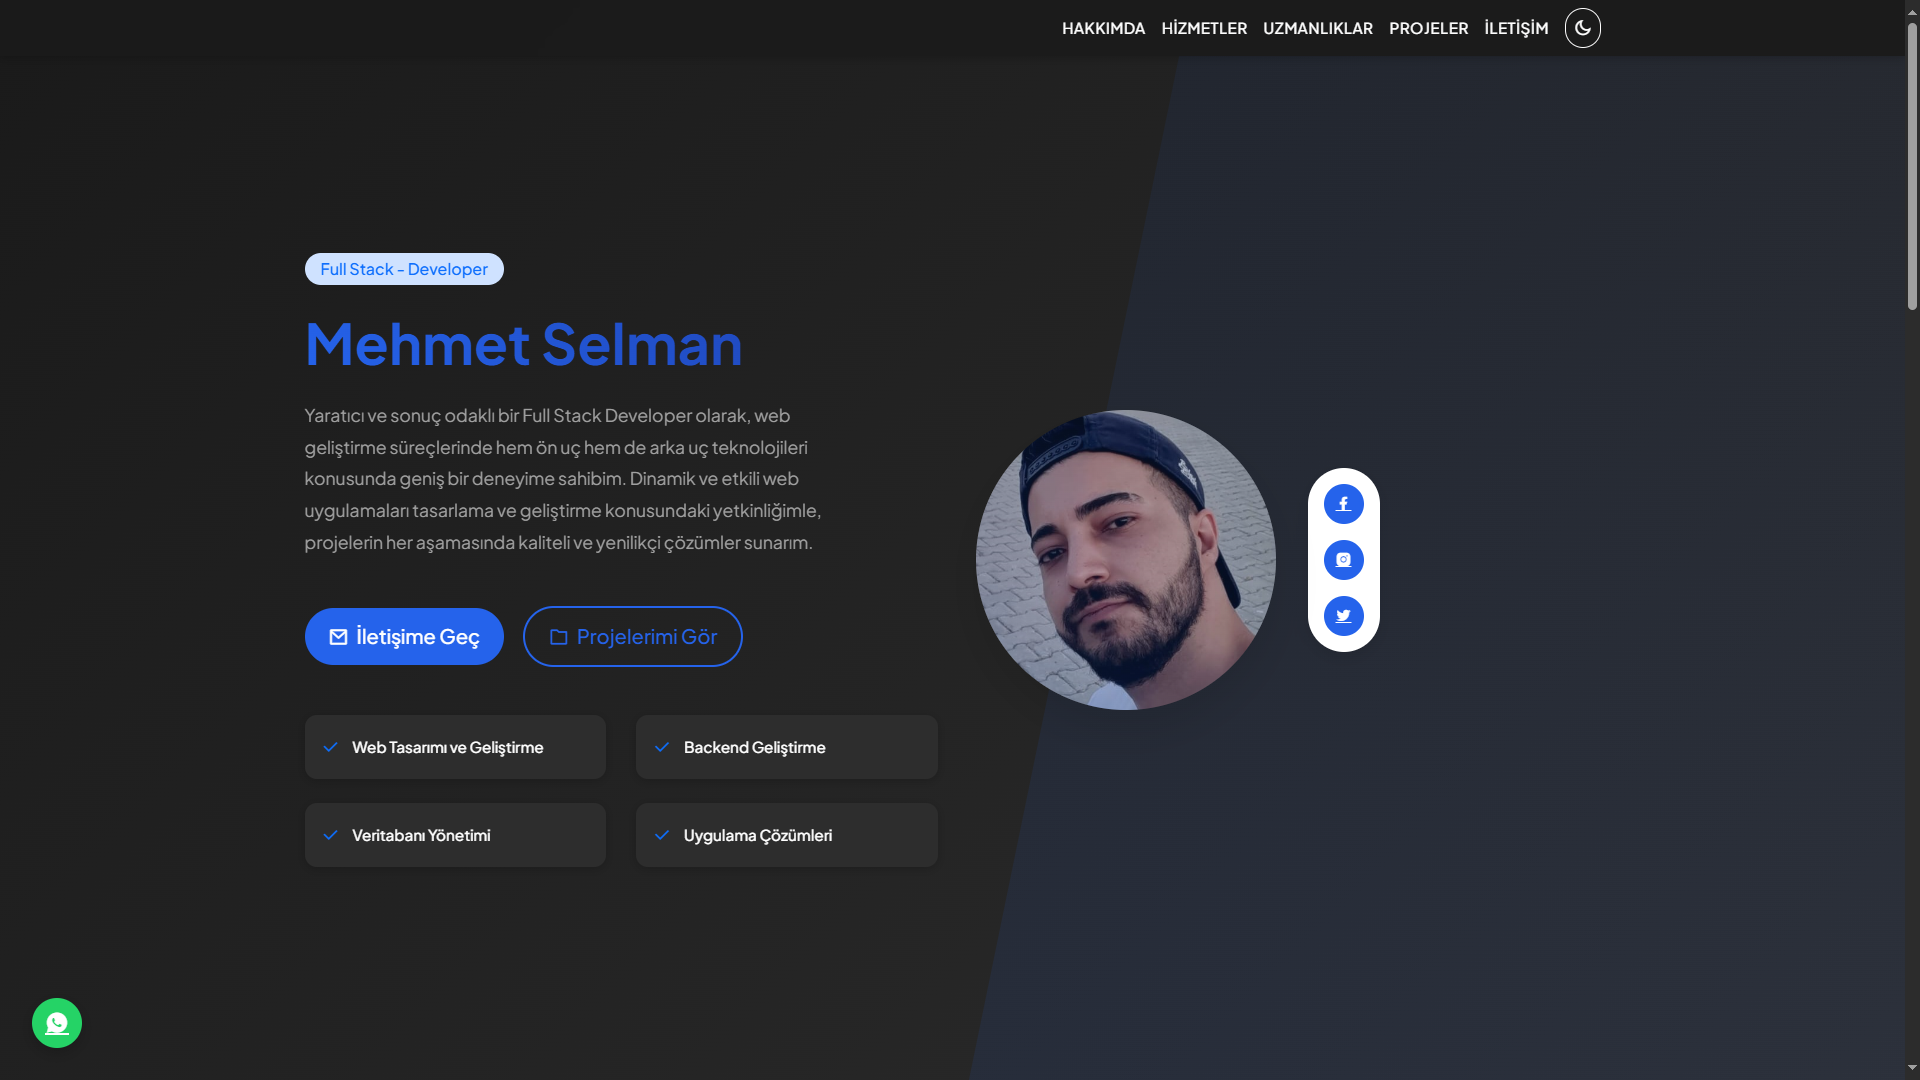Go to the HAKKIMDA menu item
The height and width of the screenshot is (1080, 1920).
pyautogui.click(x=1103, y=28)
